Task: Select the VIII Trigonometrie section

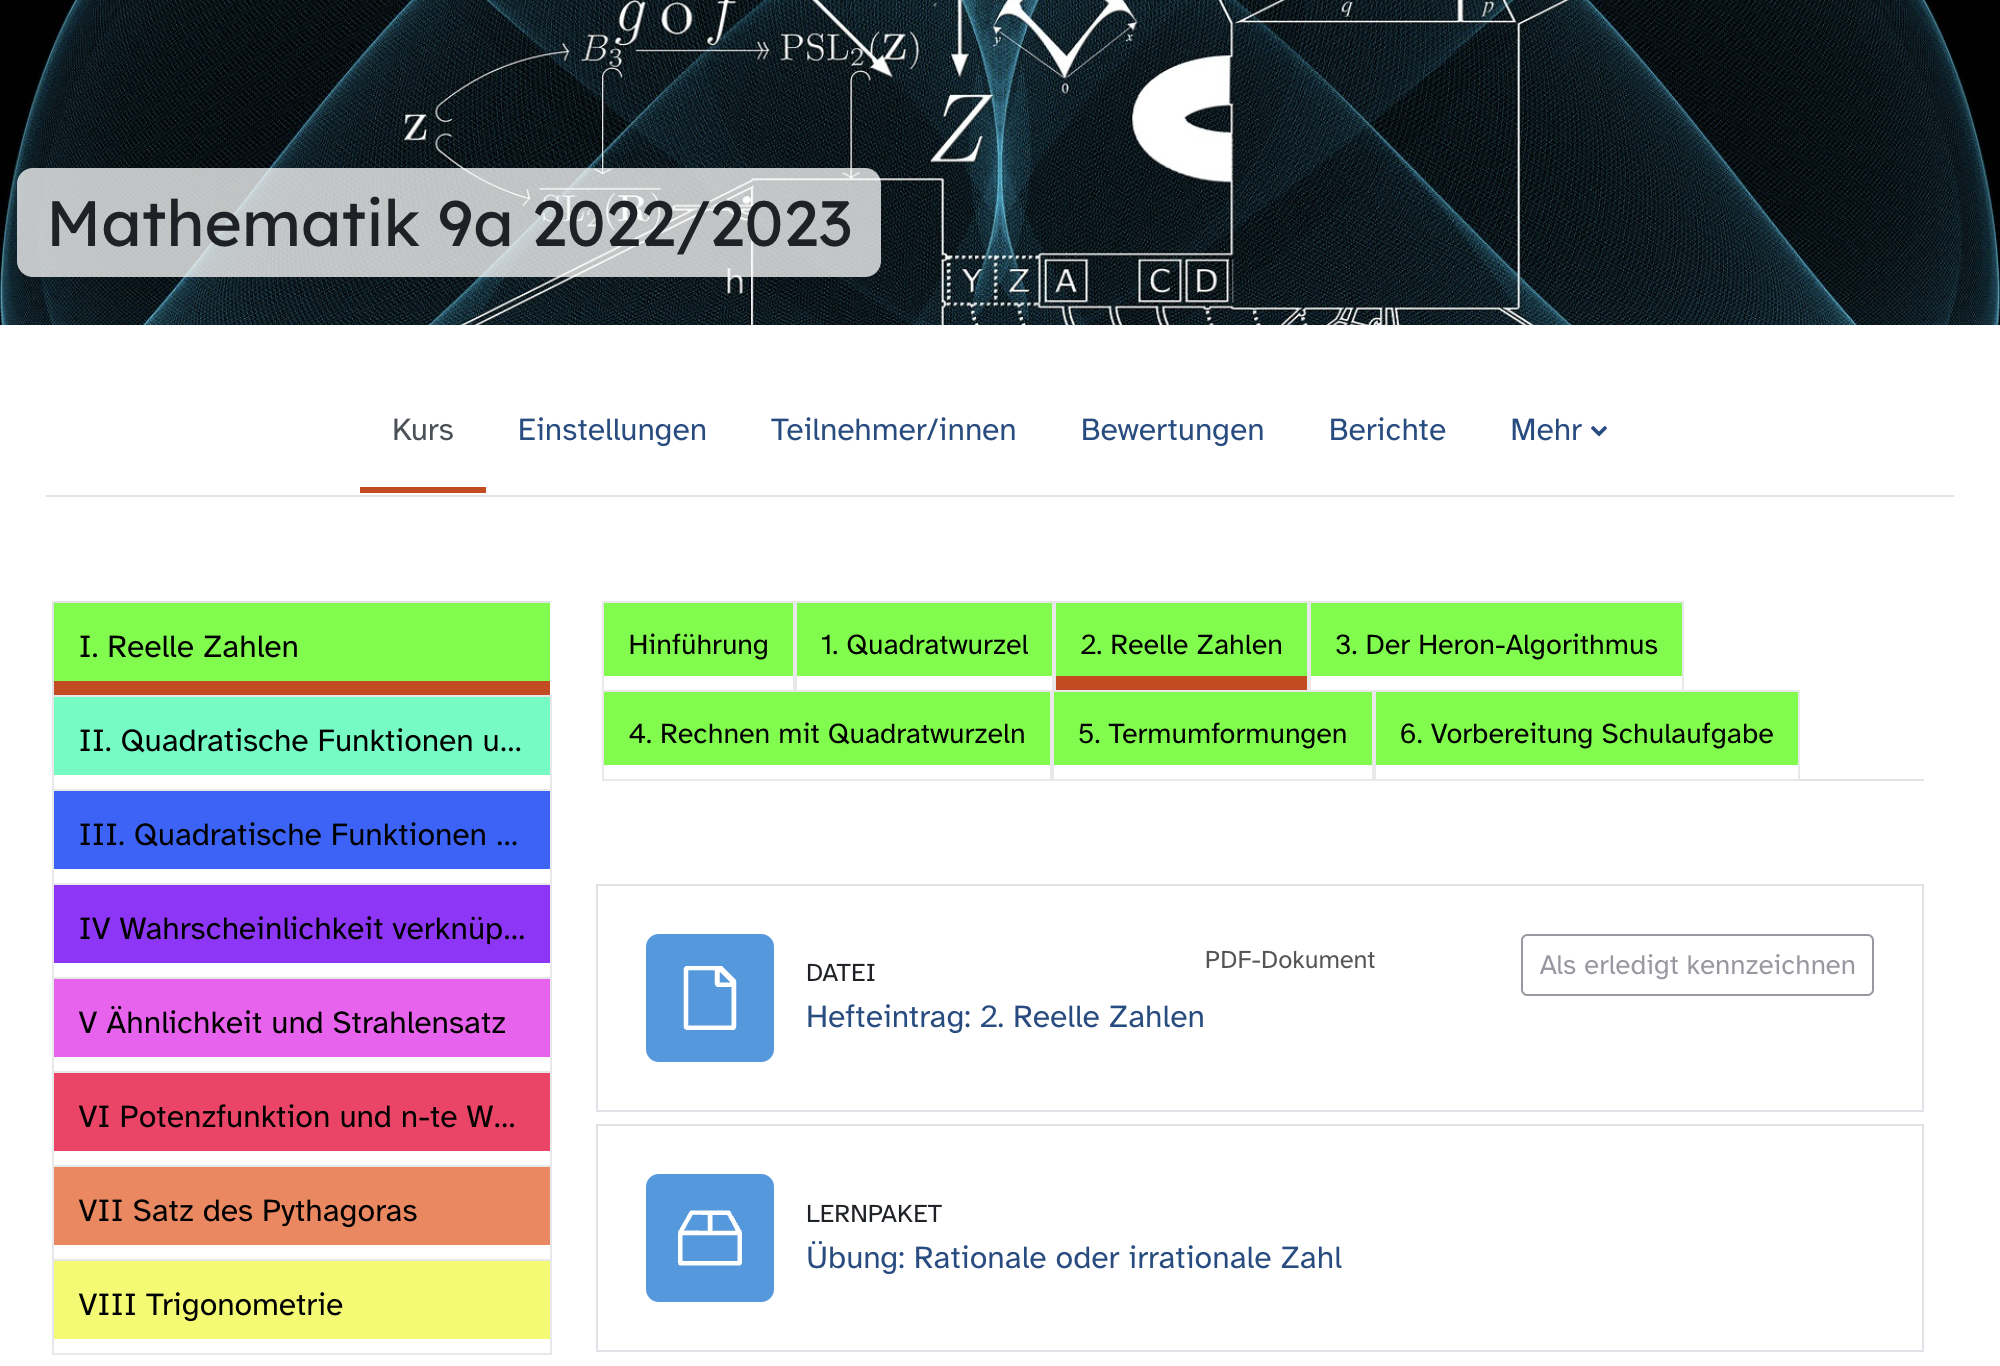Action: 301,1304
